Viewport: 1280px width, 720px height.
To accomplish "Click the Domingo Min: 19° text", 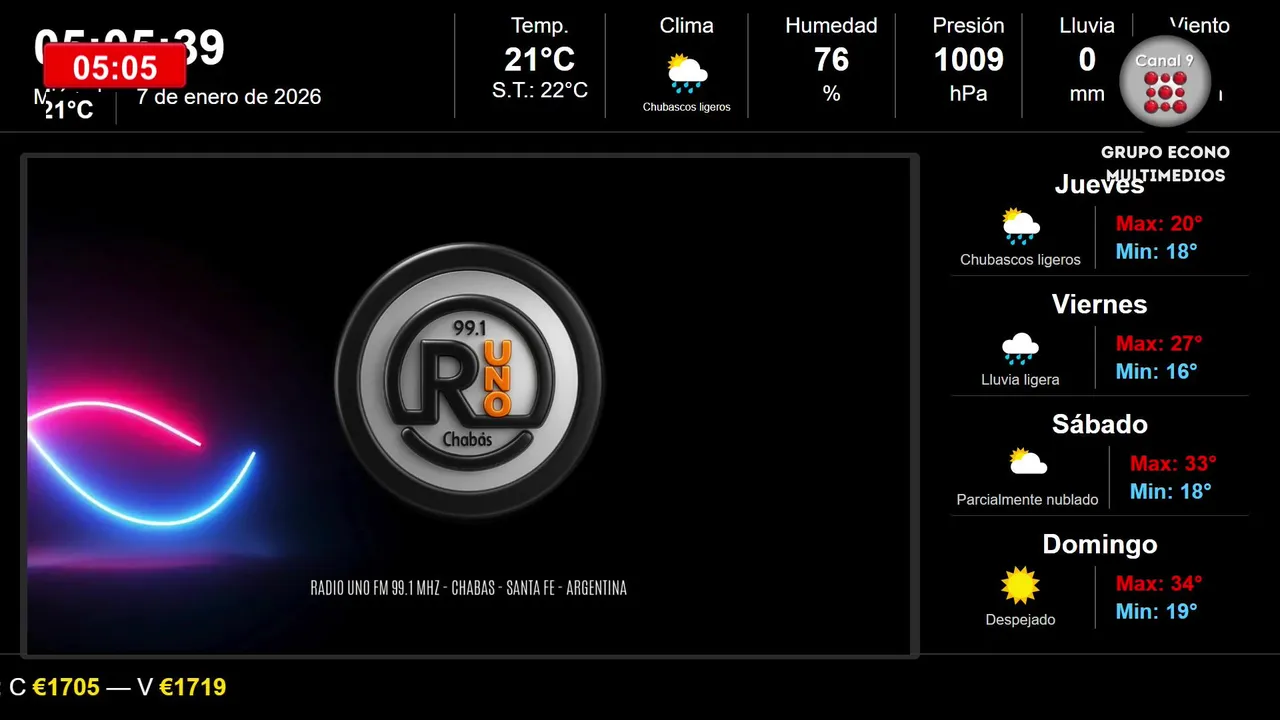I will click(1156, 612).
